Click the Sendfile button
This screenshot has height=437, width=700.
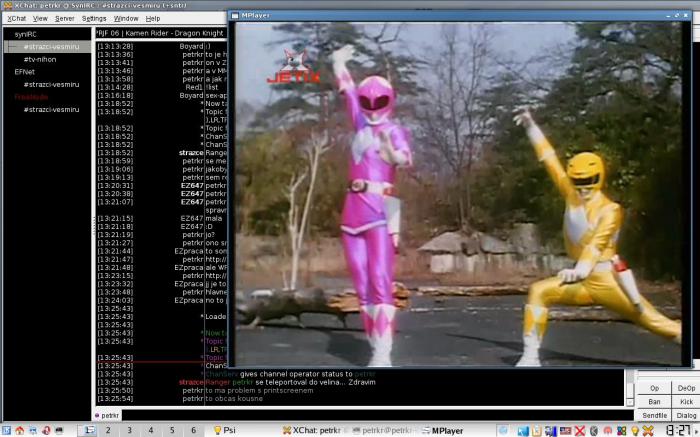click(x=654, y=416)
